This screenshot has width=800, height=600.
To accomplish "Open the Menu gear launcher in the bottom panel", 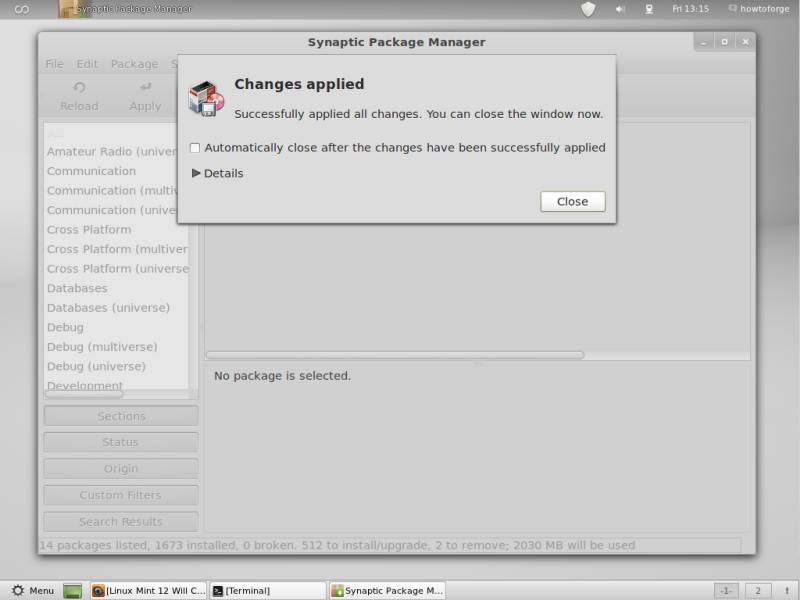I will 33,590.
